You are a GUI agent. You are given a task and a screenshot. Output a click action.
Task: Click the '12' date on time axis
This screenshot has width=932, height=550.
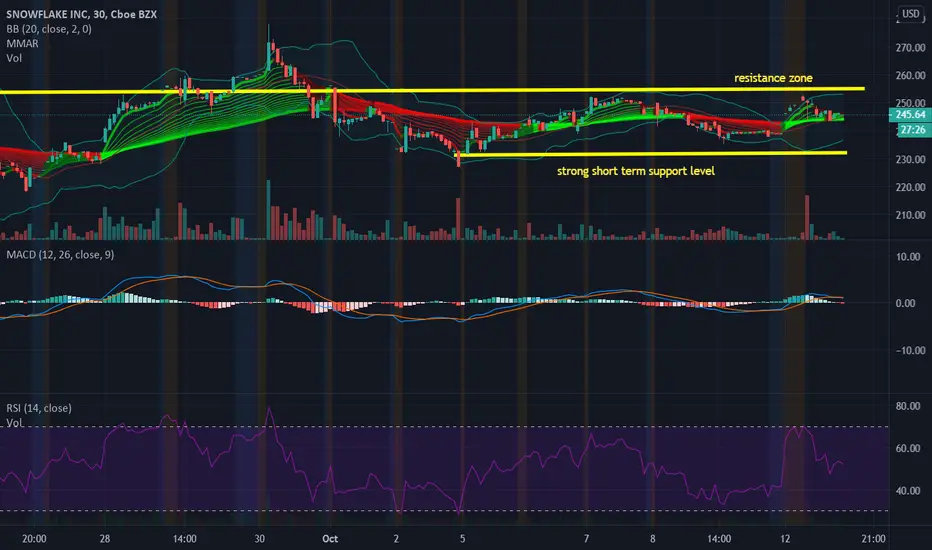coord(785,539)
